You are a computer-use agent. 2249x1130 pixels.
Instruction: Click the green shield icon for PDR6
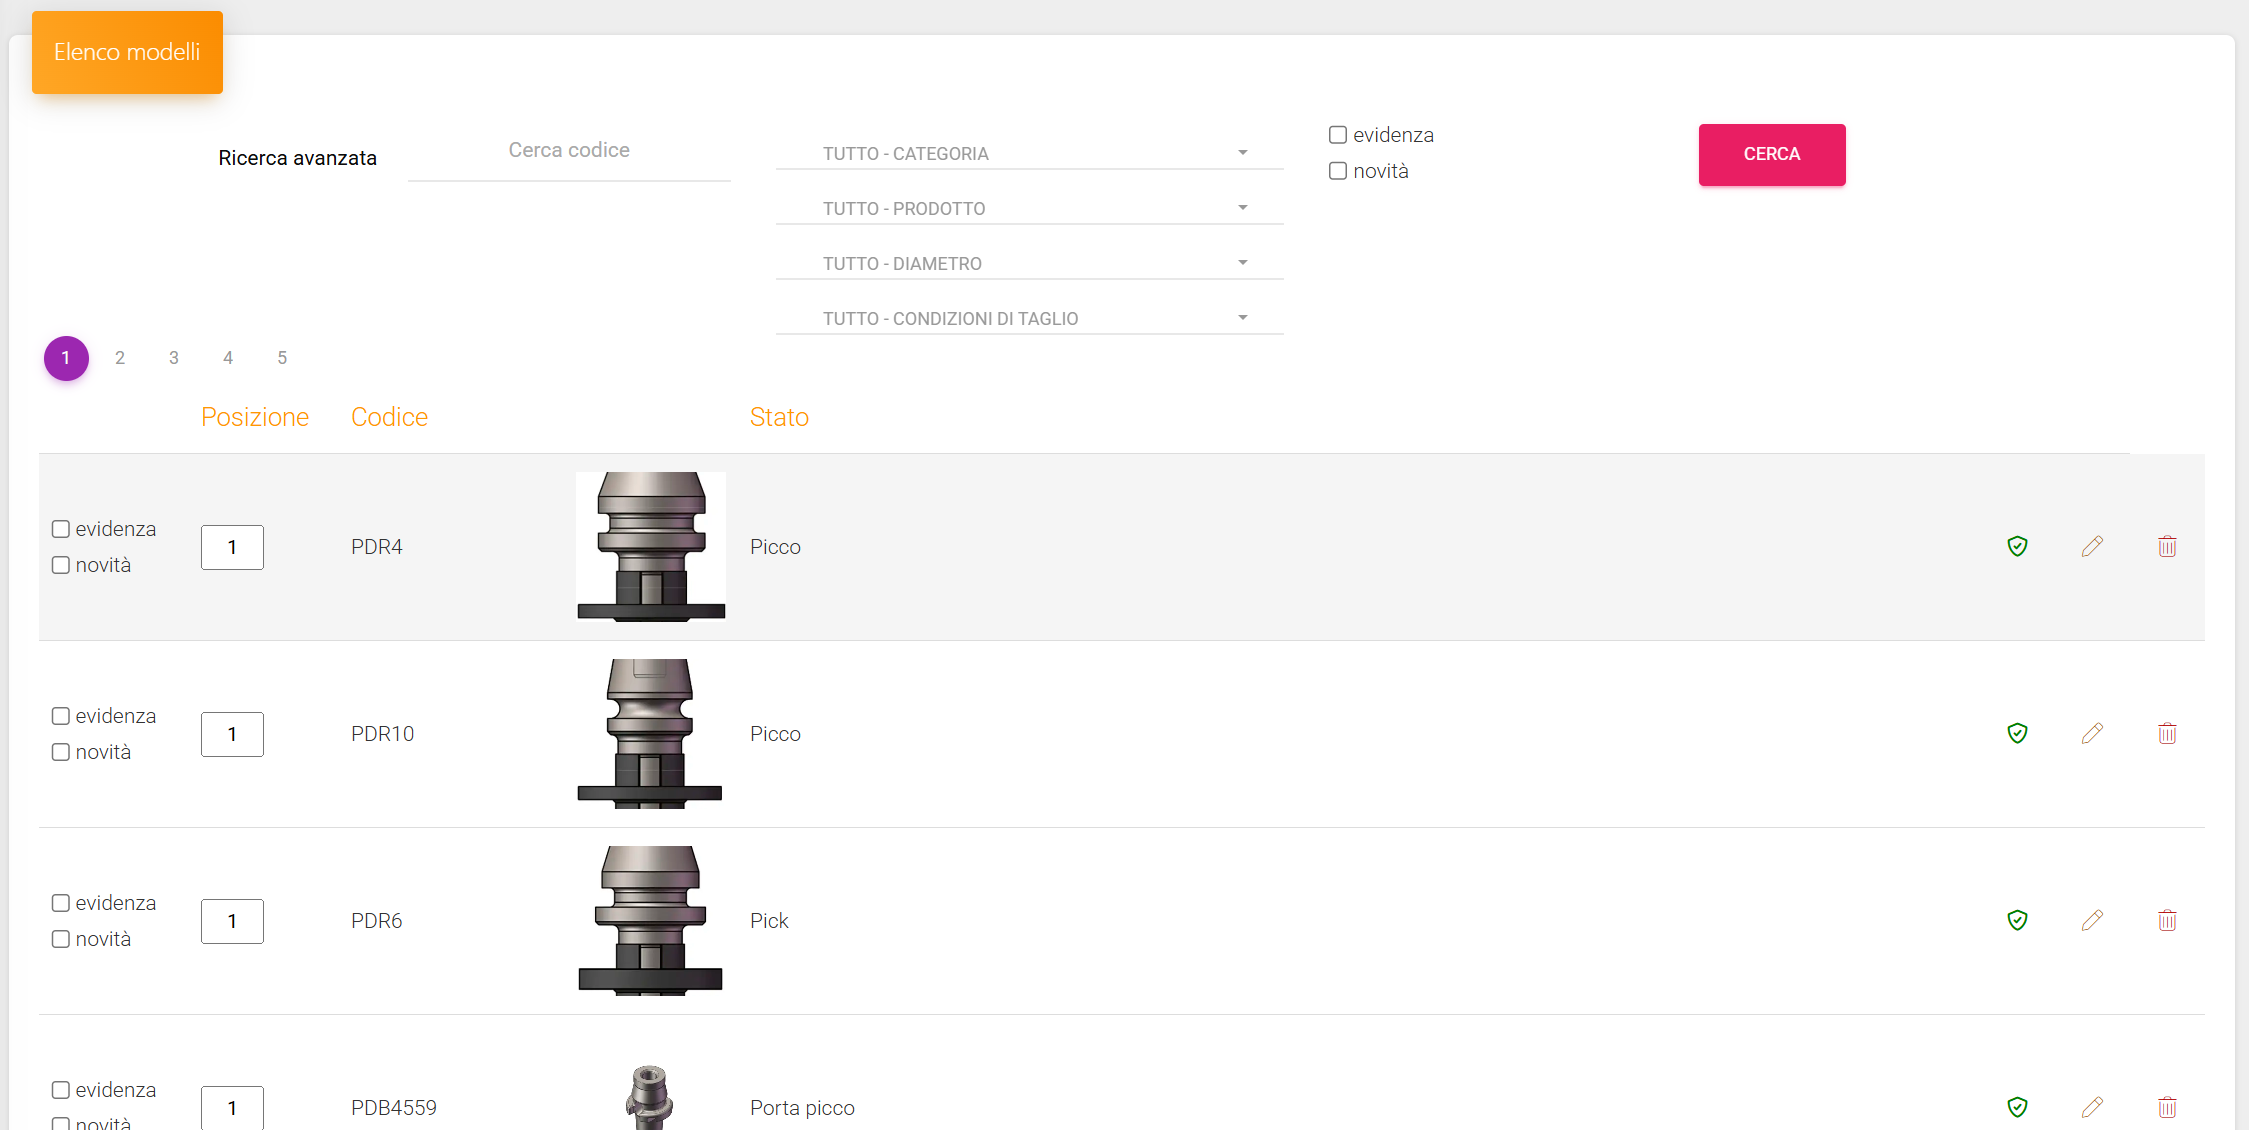point(2017,920)
